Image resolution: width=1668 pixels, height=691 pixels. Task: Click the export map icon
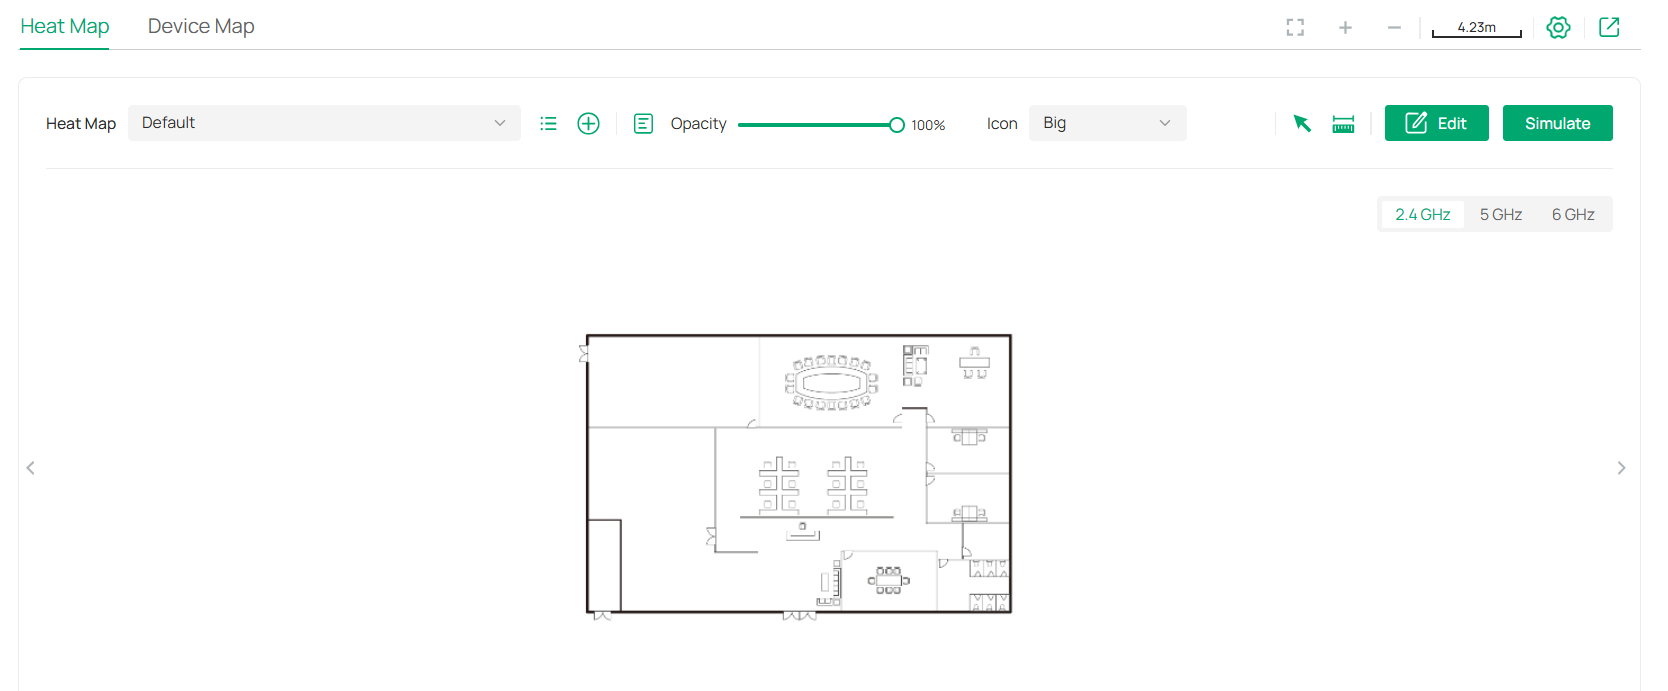pyautogui.click(x=1609, y=28)
